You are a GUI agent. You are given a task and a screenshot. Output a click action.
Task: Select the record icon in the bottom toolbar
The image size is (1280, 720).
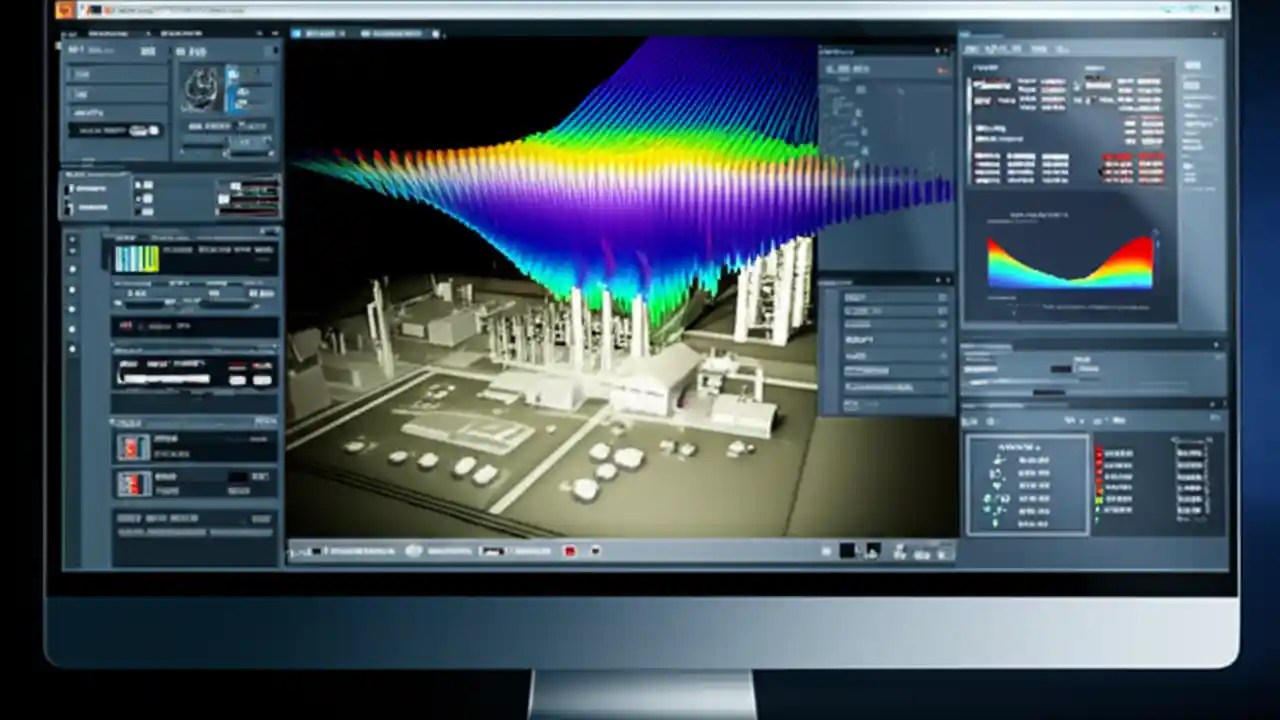(x=570, y=551)
